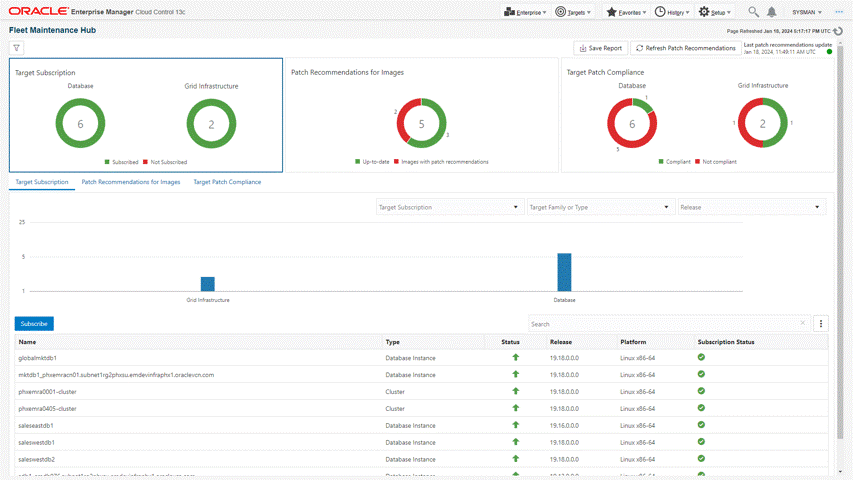
Task: Click the Save Report button
Action: pos(600,48)
